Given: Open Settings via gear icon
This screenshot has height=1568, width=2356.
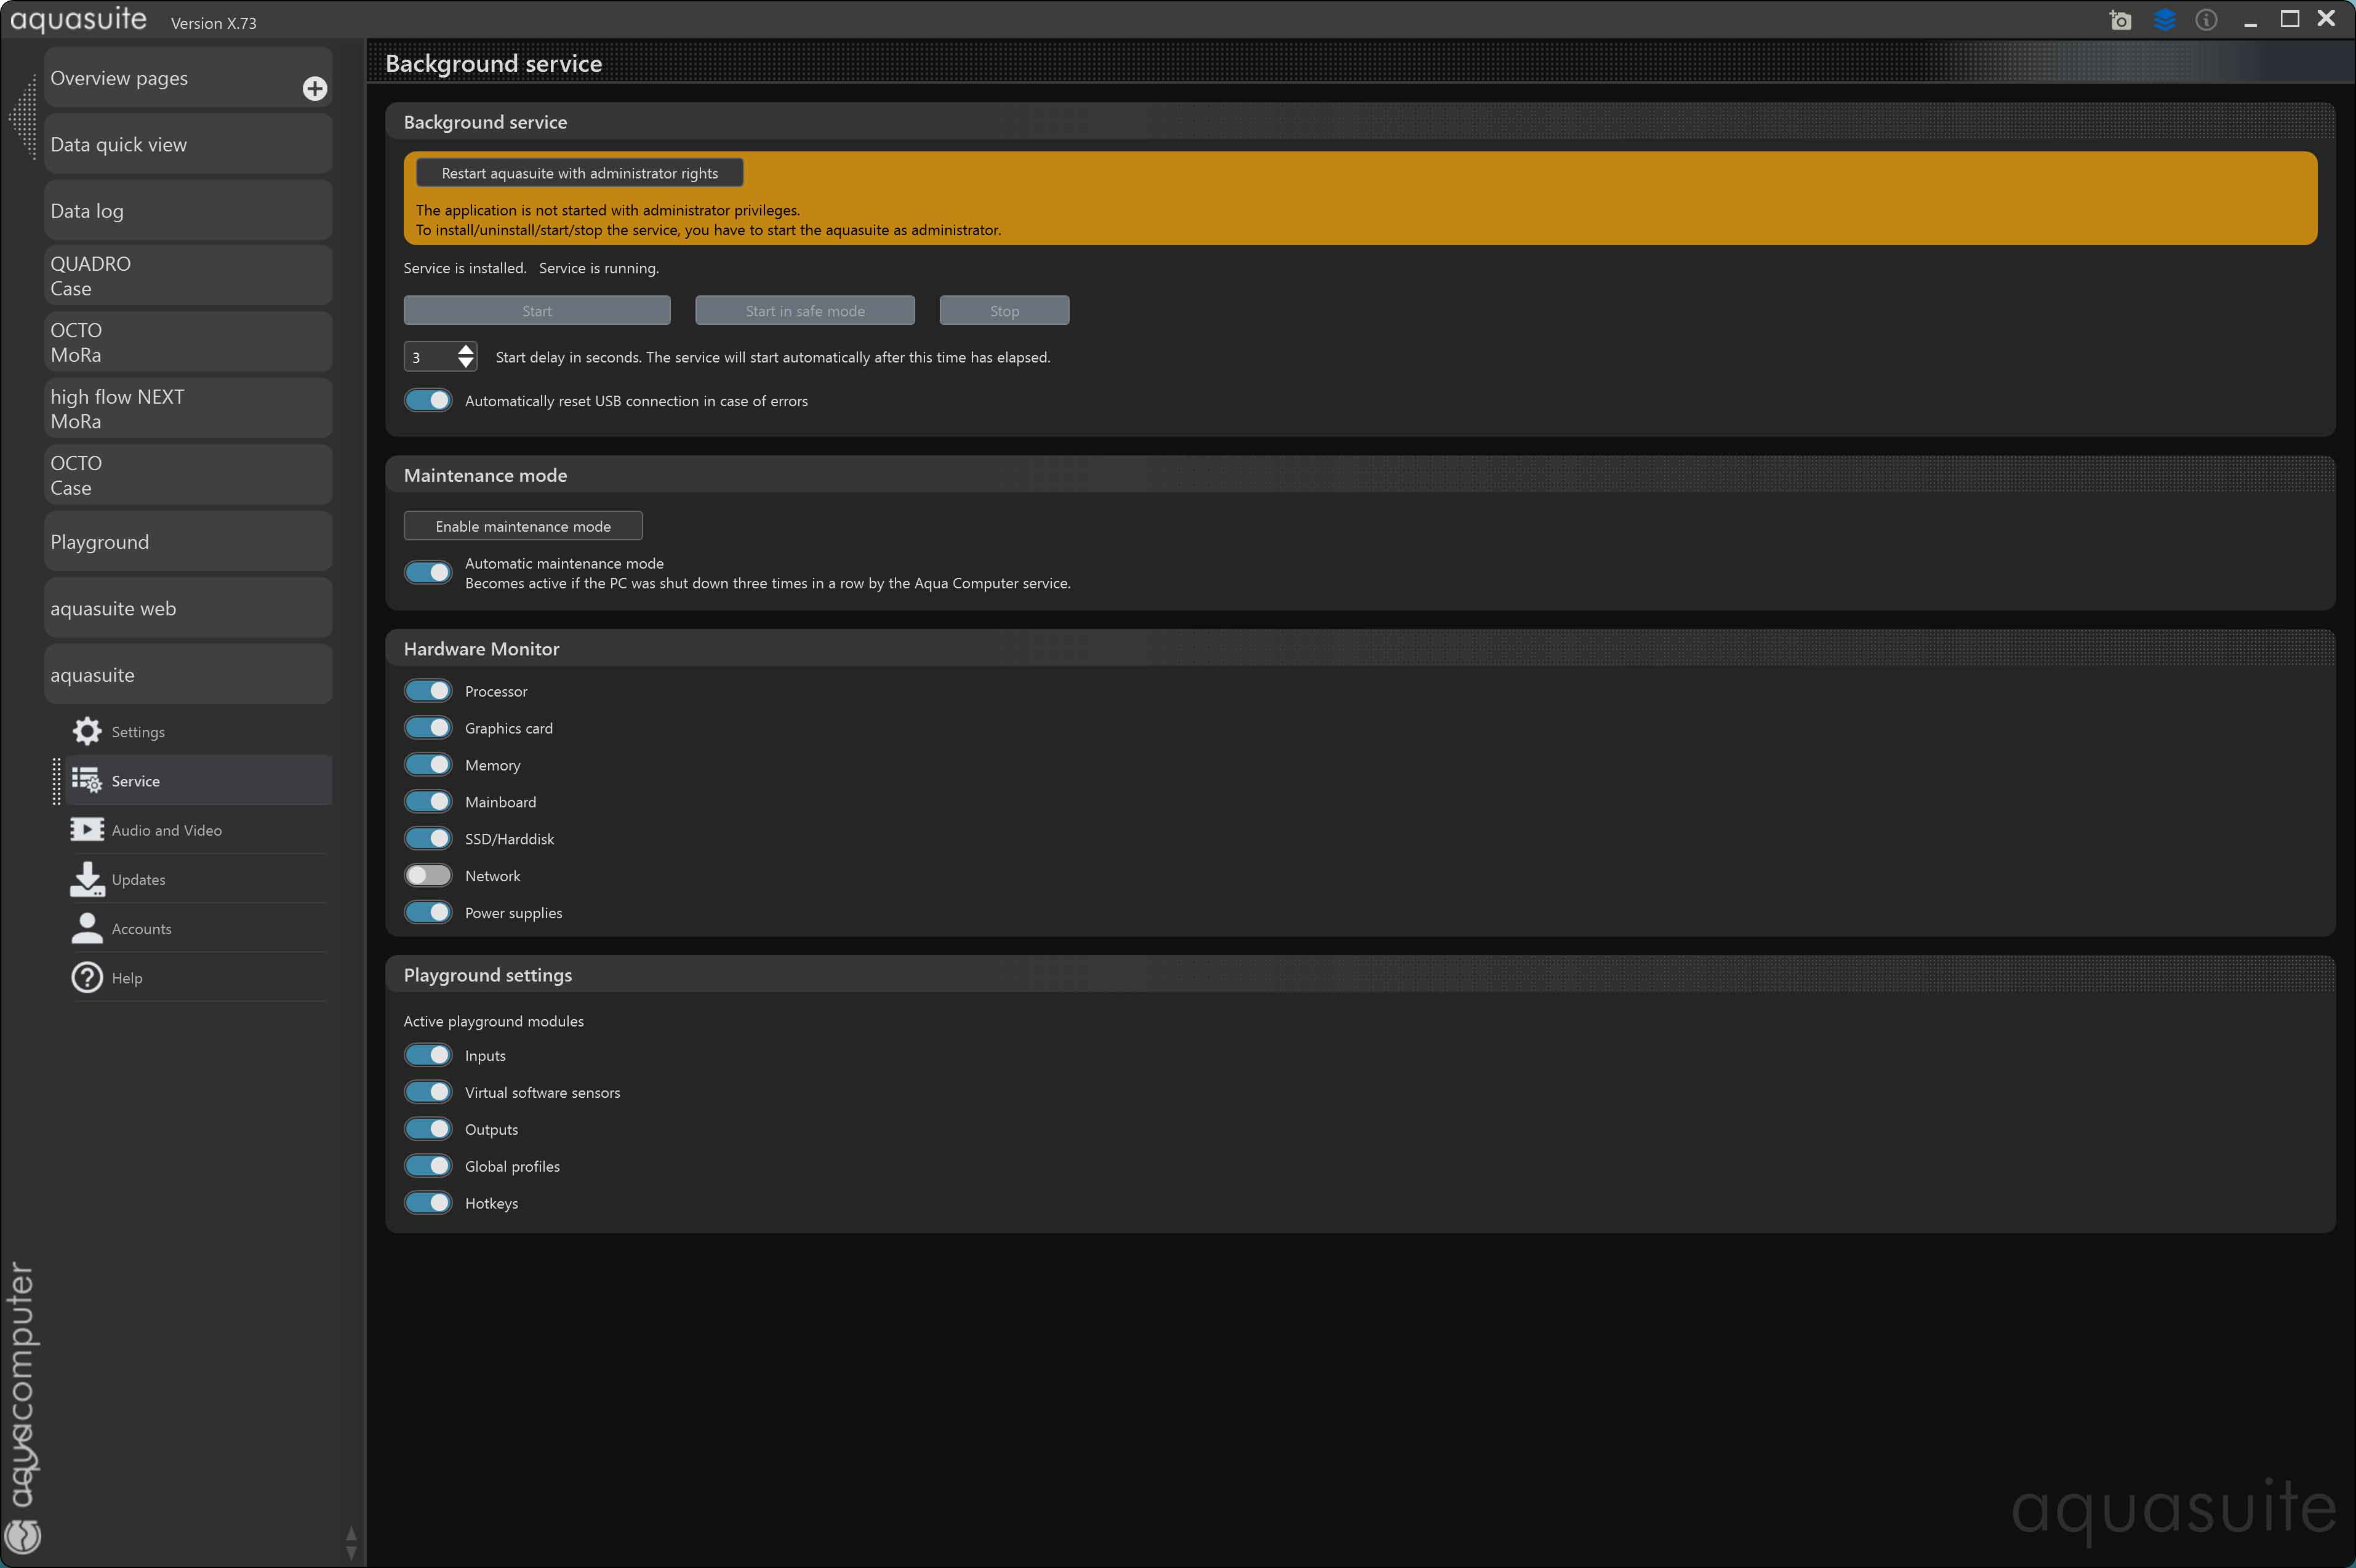Looking at the screenshot, I should point(87,731).
